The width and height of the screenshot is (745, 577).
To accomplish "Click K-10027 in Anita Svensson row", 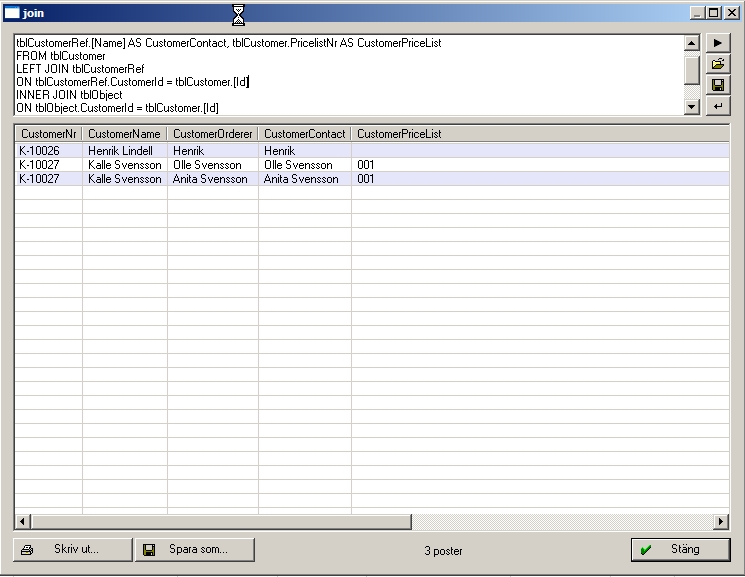I will click(48, 179).
